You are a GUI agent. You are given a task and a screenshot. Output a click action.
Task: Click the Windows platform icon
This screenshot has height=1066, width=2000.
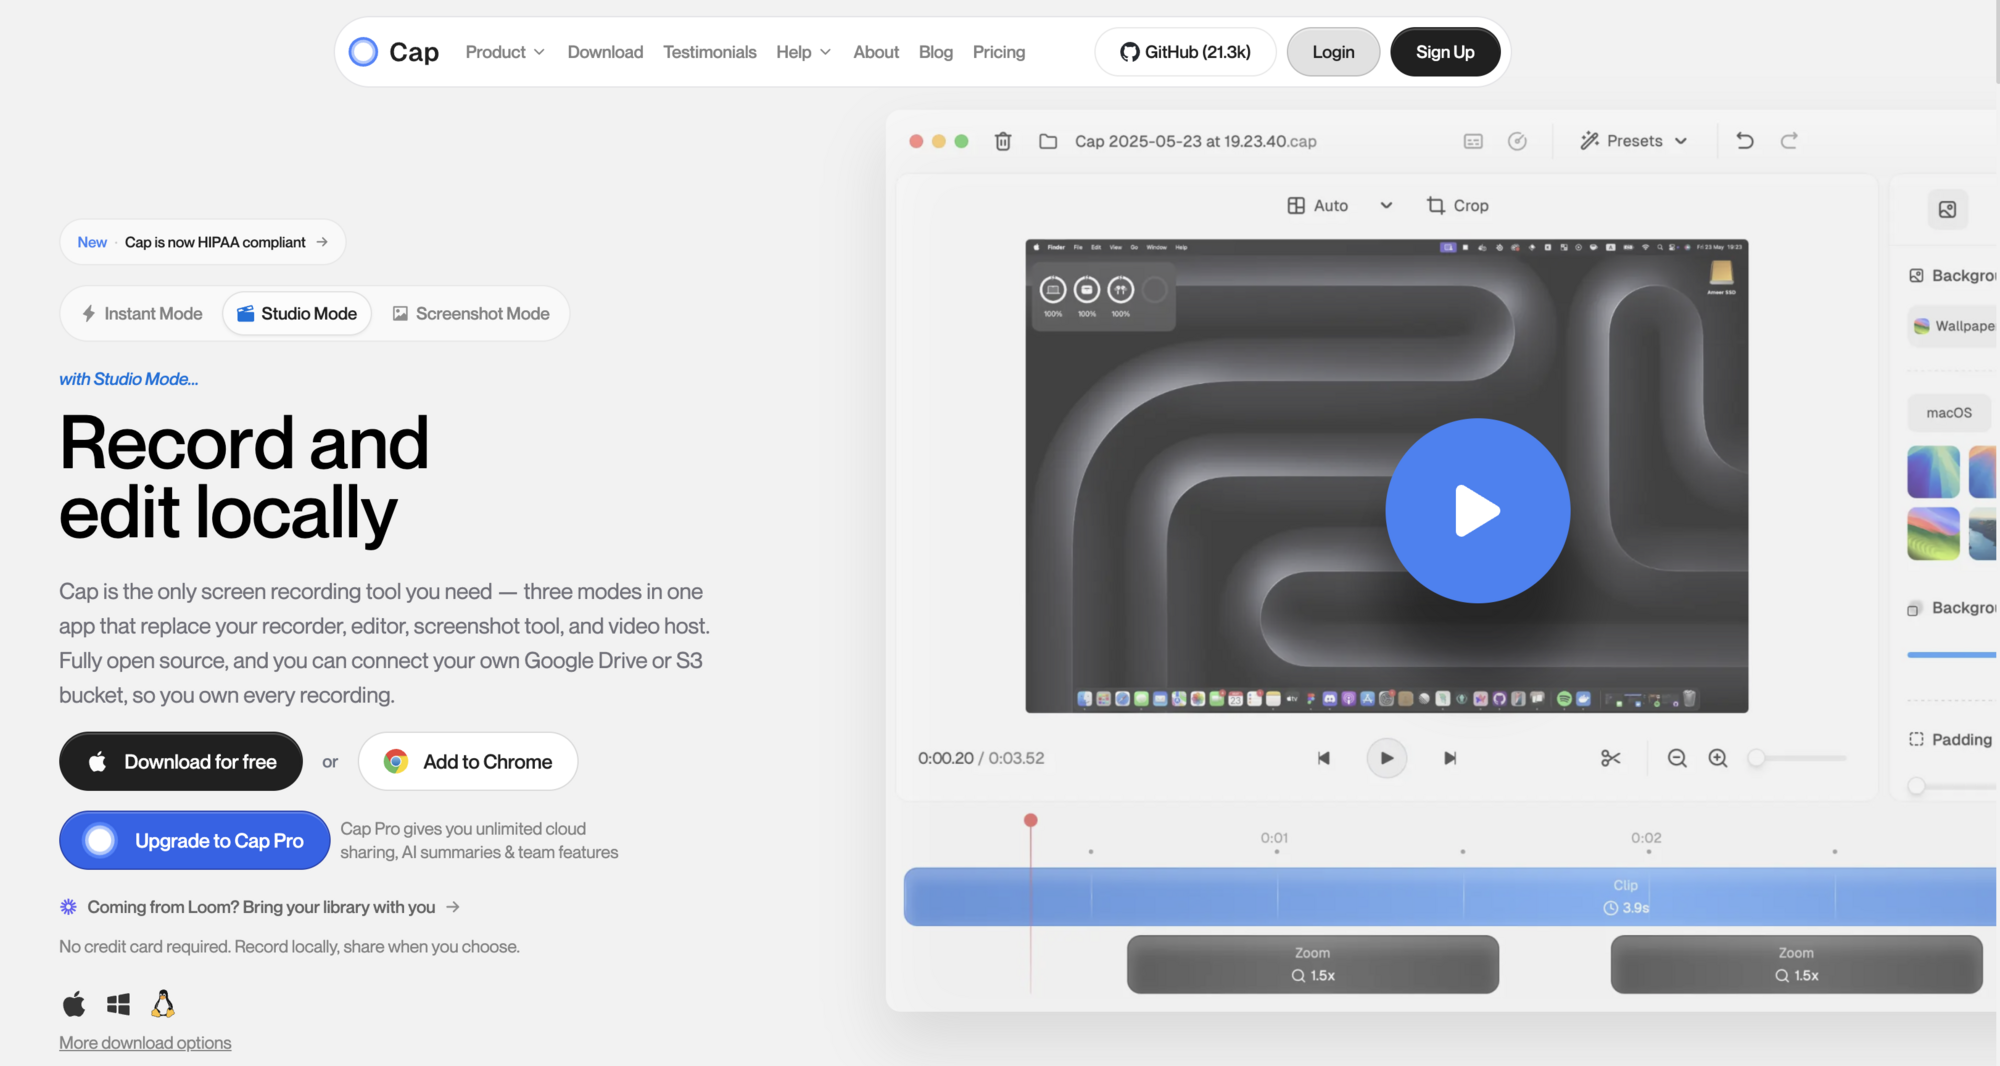click(118, 1004)
